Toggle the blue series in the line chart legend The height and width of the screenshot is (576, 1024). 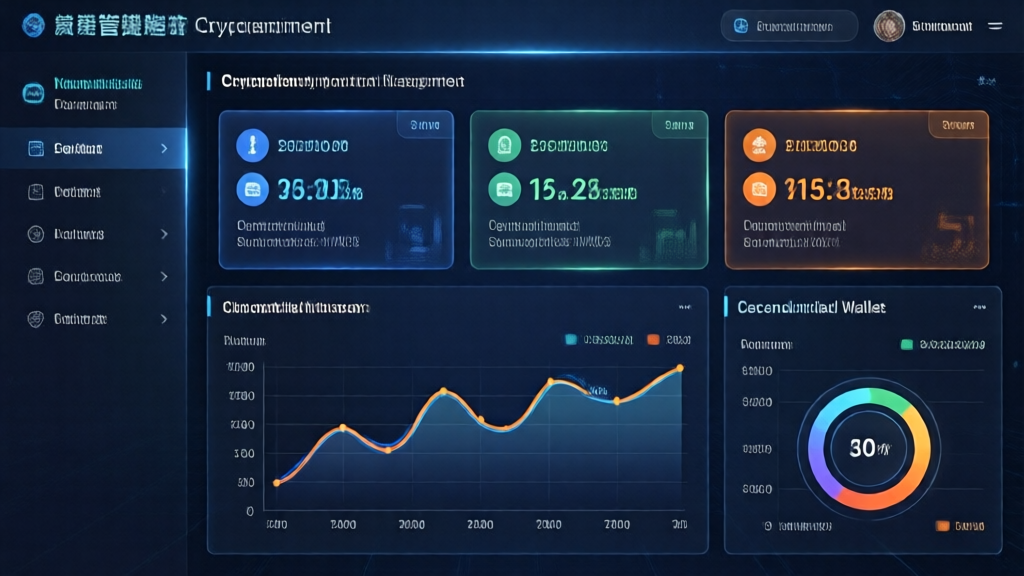pos(571,340)
